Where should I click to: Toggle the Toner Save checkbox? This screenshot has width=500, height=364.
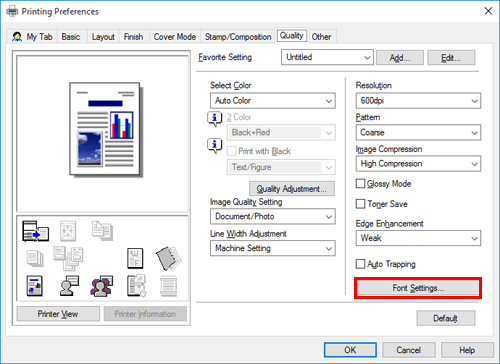(x=360, y=204)
